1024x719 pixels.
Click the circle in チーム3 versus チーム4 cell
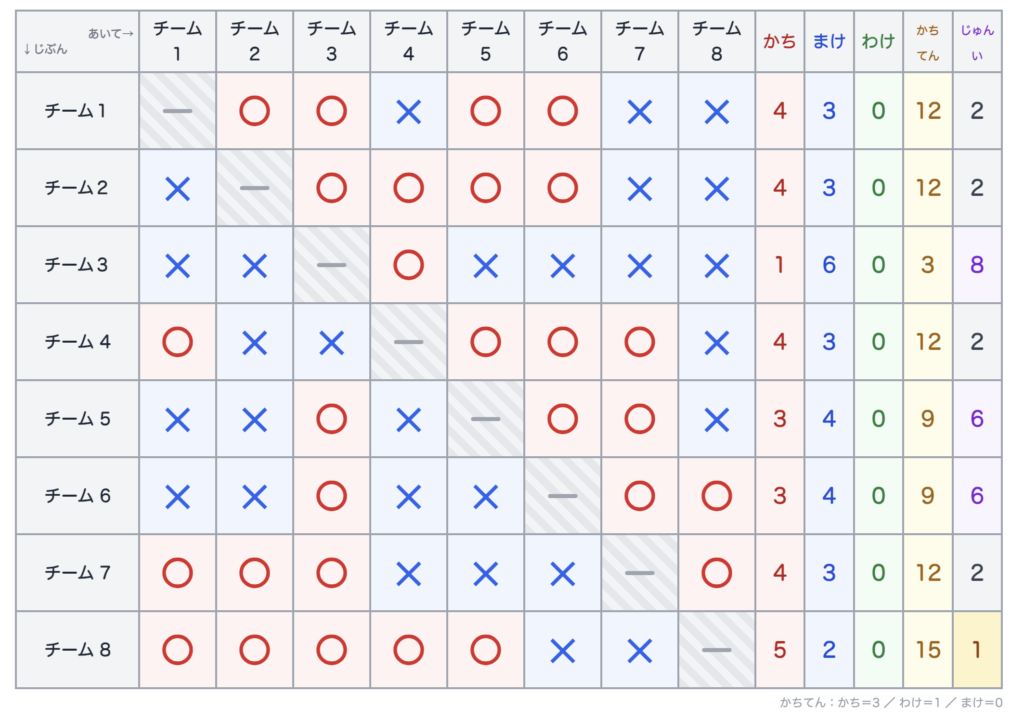pyautogui.click(x=408, y=265)
